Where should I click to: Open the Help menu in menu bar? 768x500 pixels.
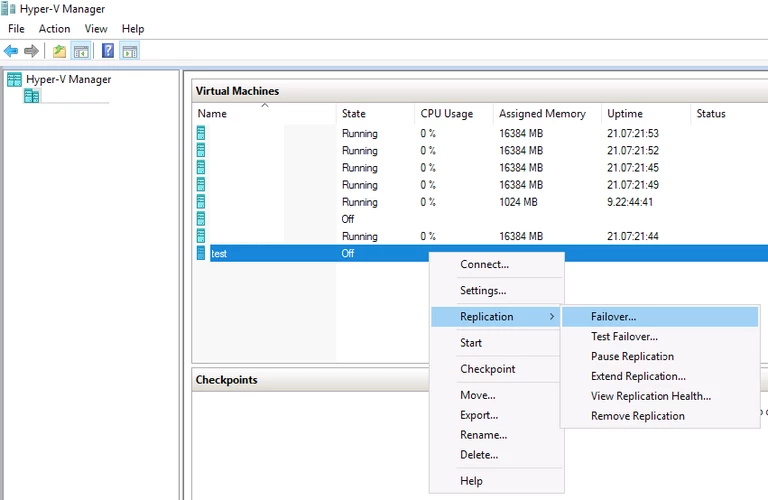[x=133, y=29]
